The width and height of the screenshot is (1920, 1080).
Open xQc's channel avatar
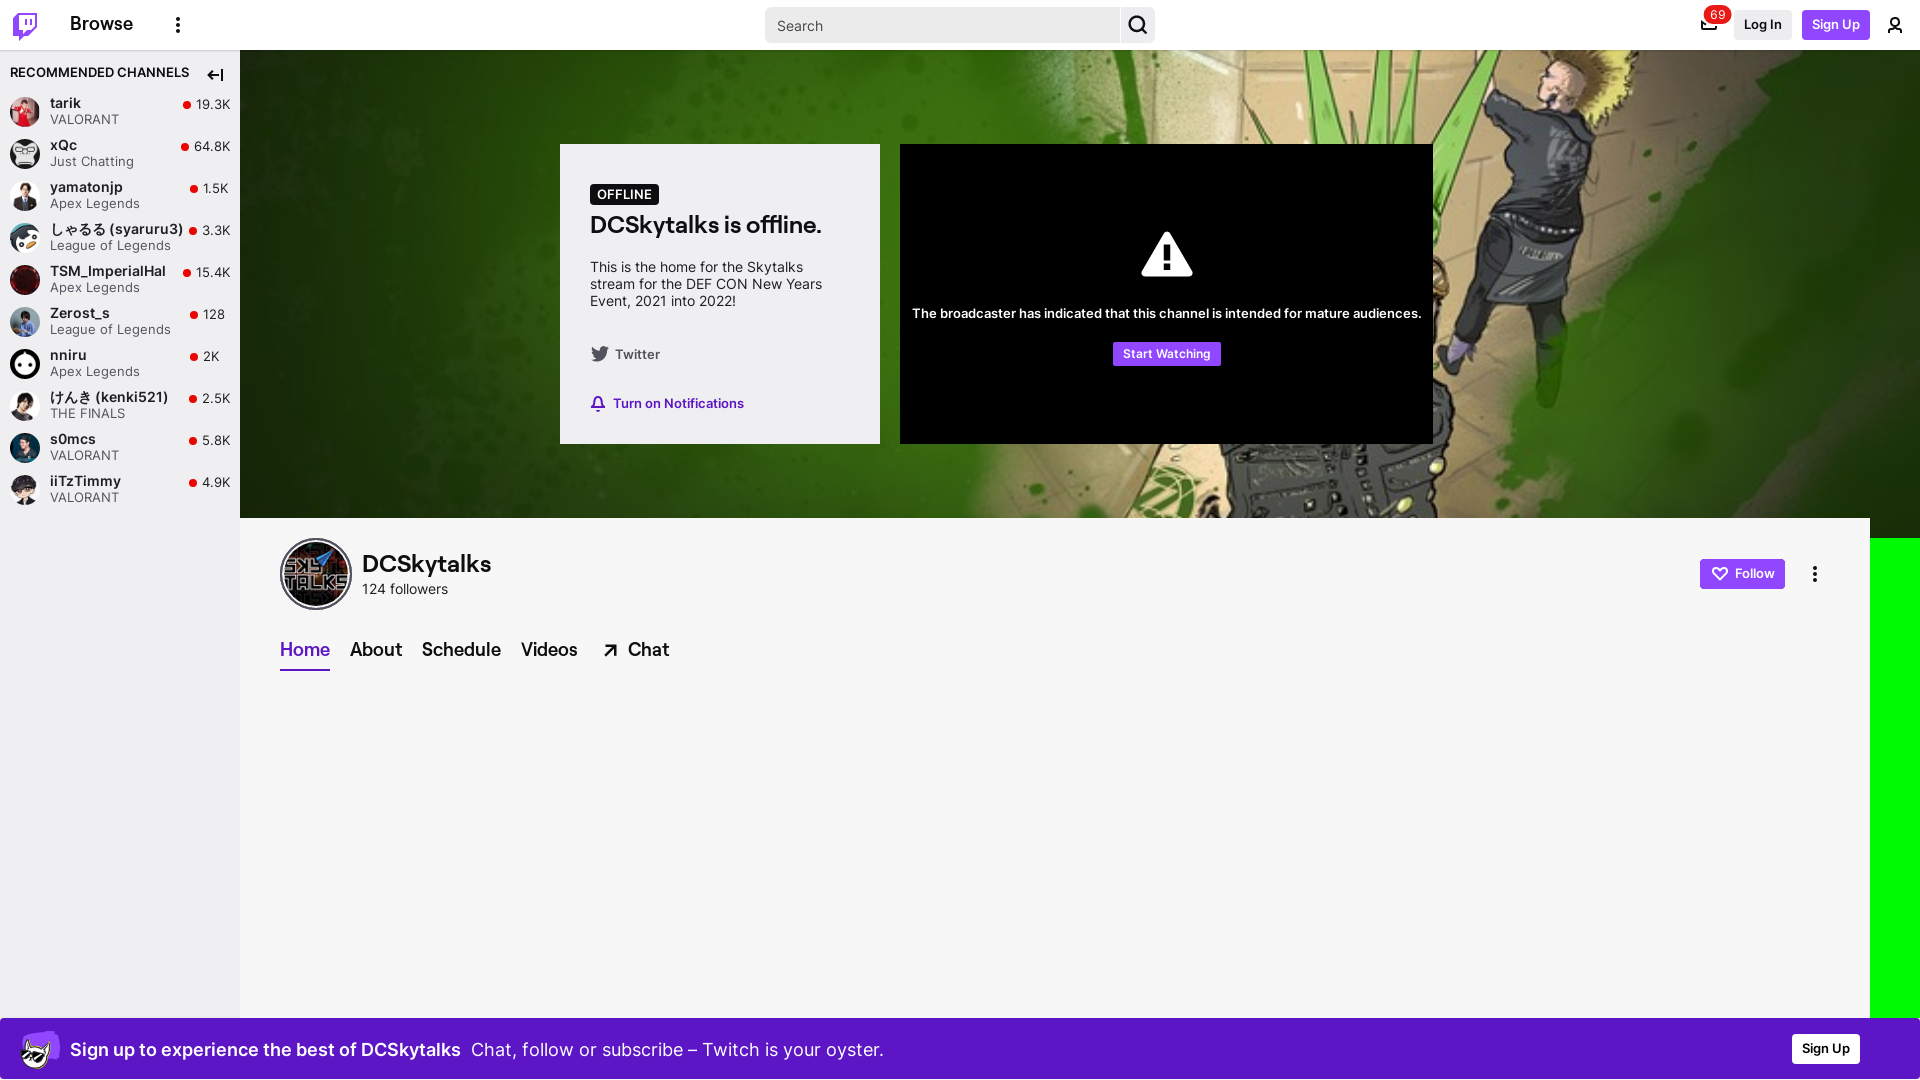point(25,153)
